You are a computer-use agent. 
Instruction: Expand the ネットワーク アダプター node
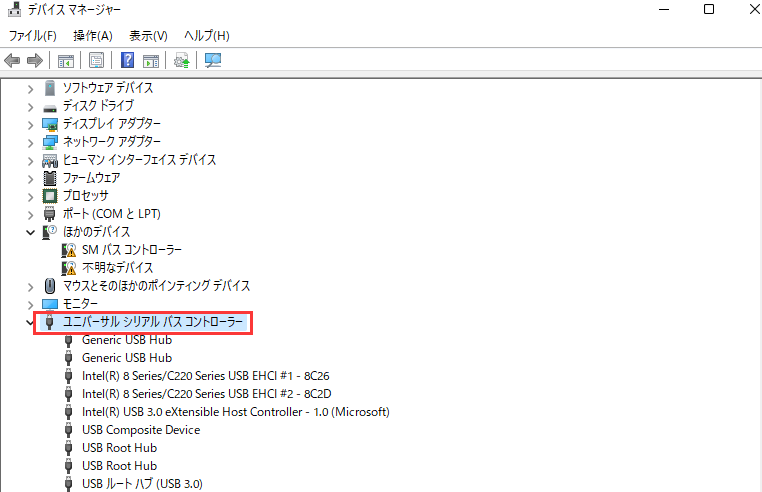pos(31,142)
